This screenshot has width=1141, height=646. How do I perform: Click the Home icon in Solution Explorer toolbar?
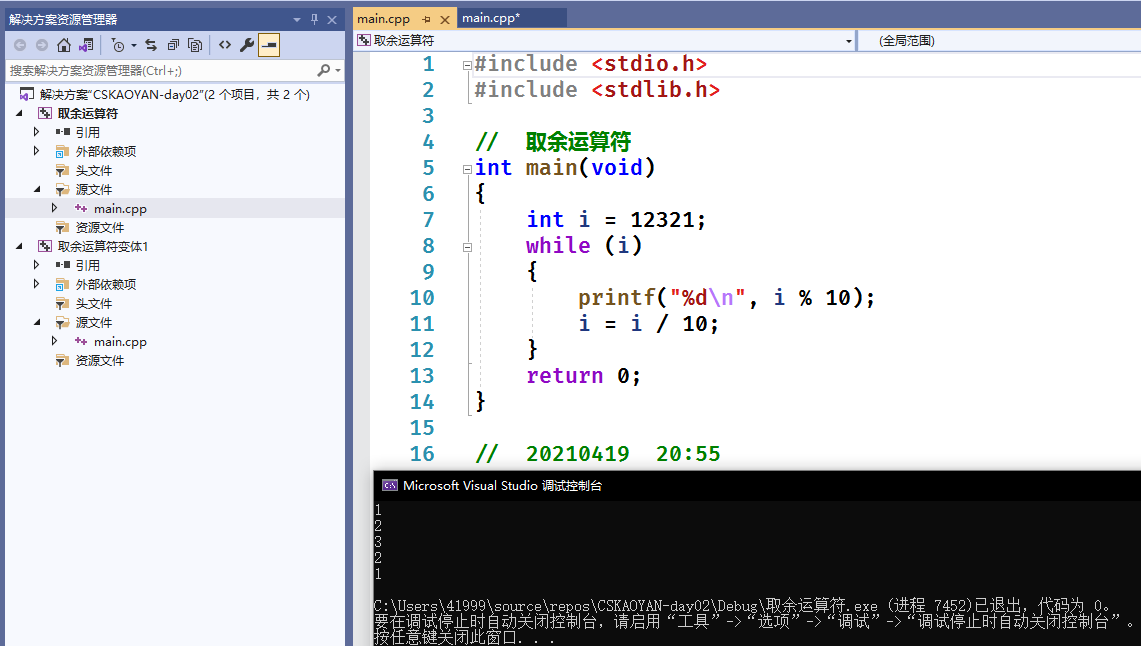64,45
